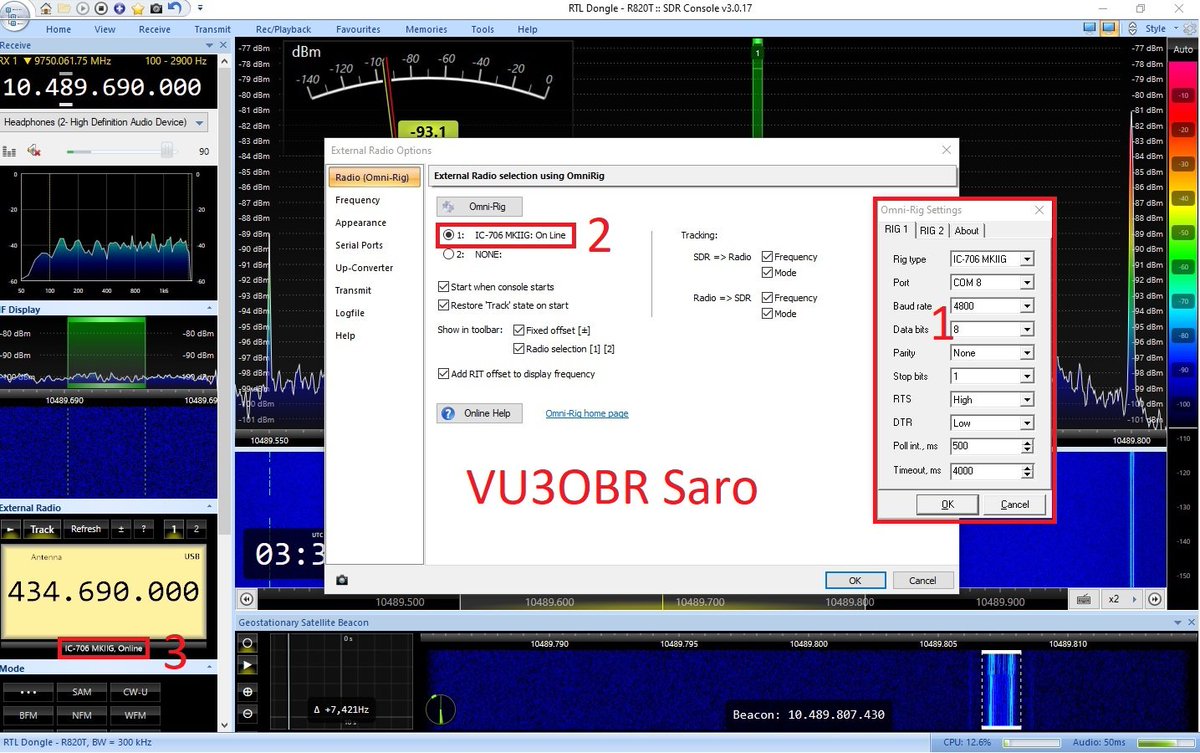Viewport: 1200px width, 753px height.
Task: Click the open folder icon in quick toolbar
Action: (x=64, y=9)
